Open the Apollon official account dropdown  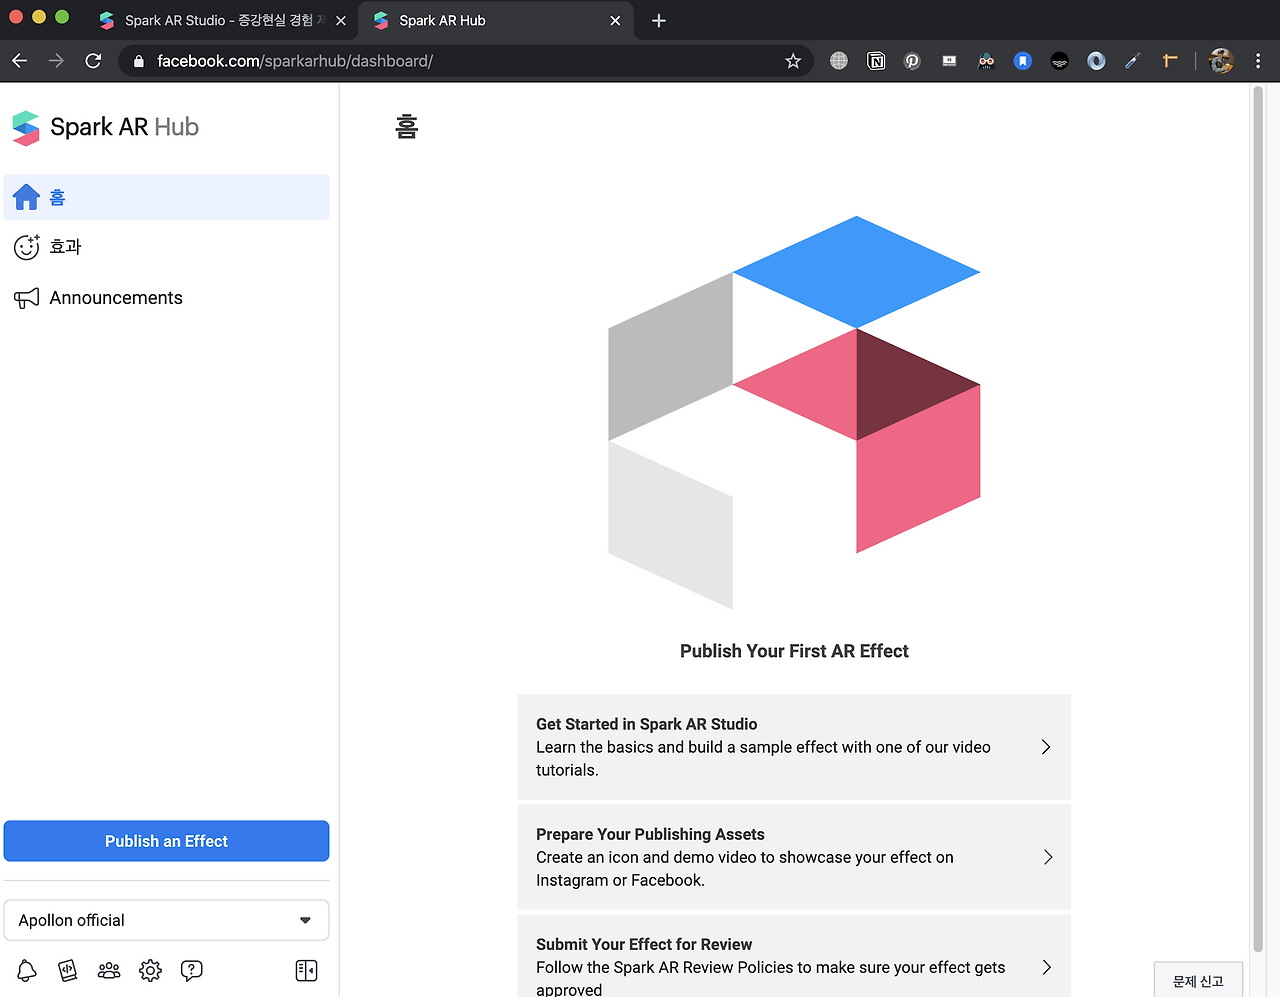pyautogui.click(x=166, y=920)
